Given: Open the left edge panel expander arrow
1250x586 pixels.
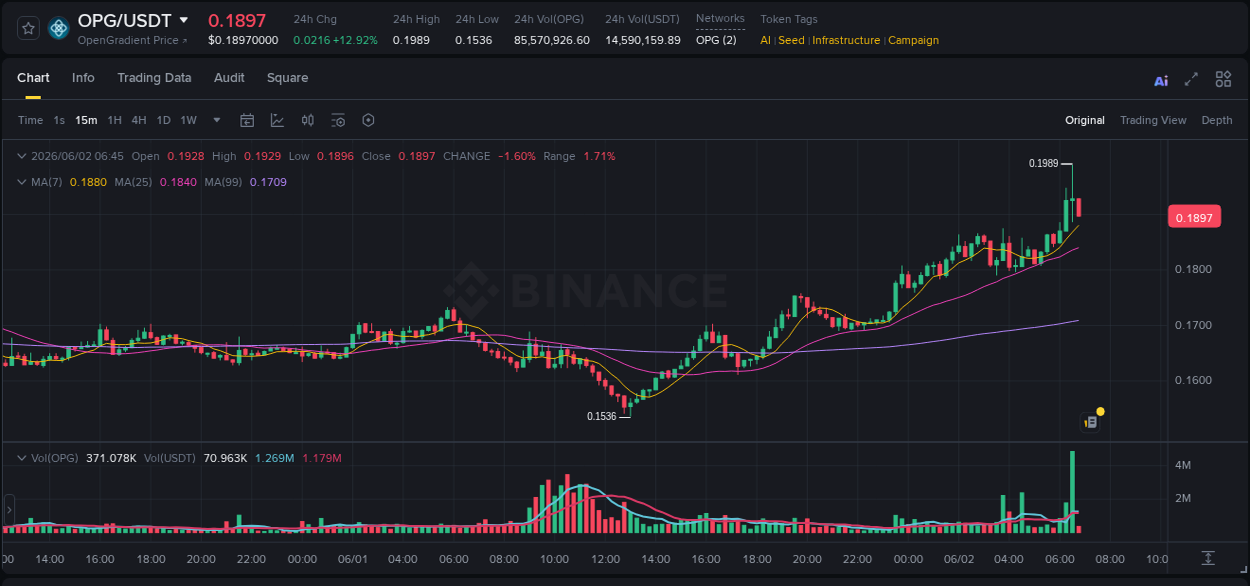Looking at the screenshot, I should coord(8,510).
